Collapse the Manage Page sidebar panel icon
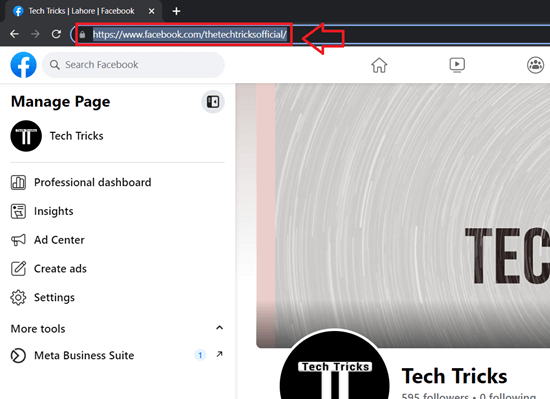This screenshot has width=550, height=399. tap(213, 102)
